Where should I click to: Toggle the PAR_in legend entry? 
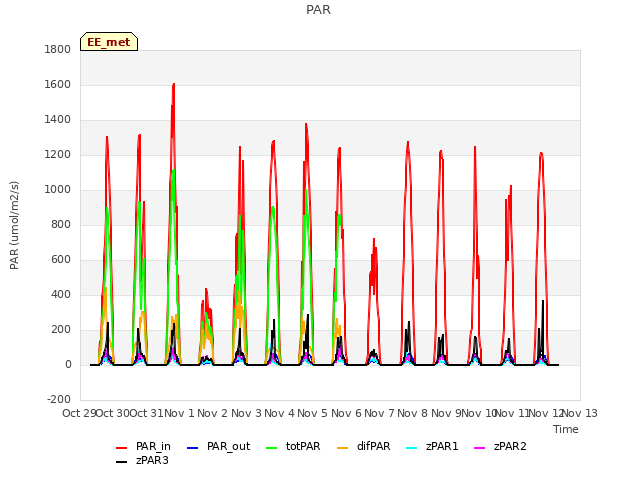click(143, 447)
